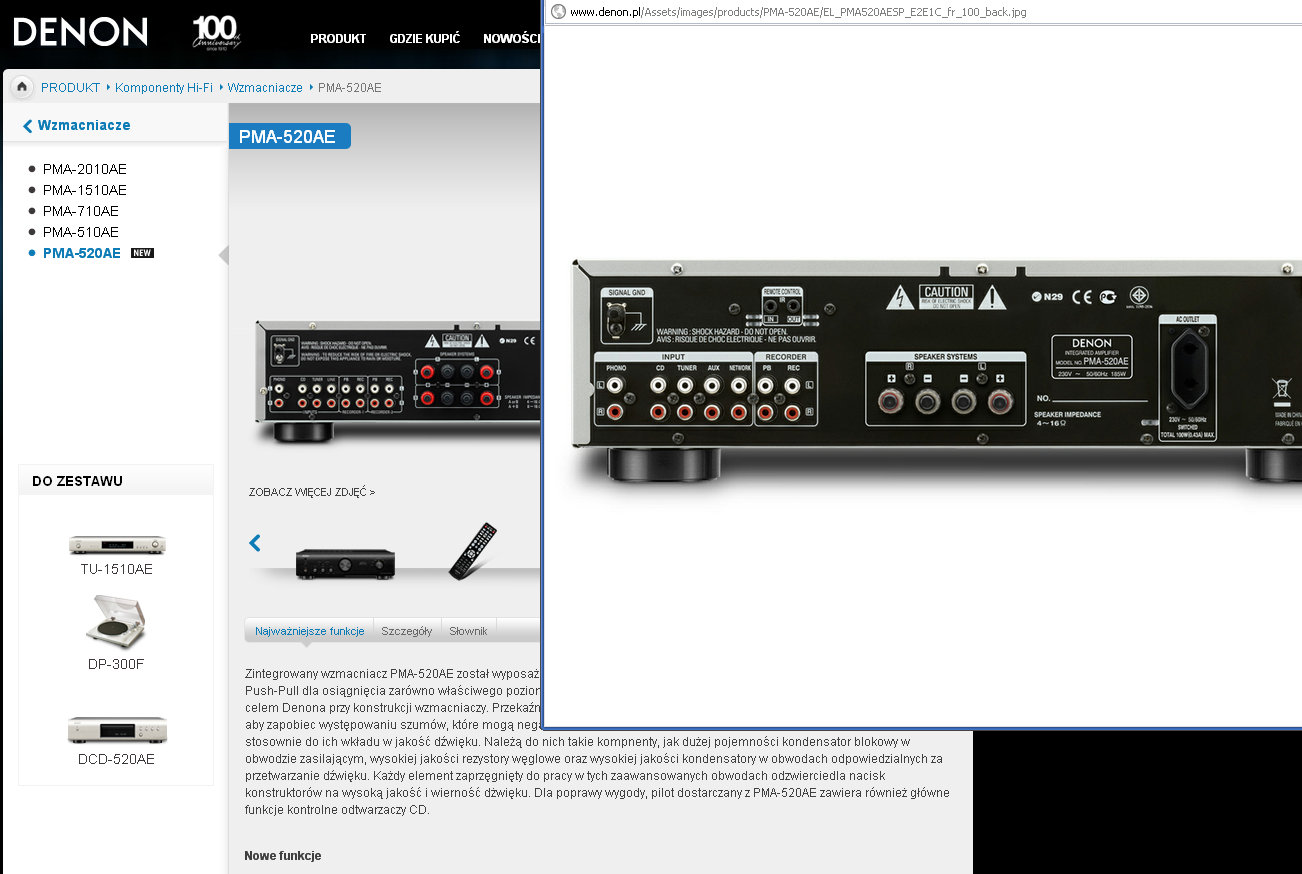This screenshot has width=1302, height=874.
Task: Click ZOBACZ WIĘCEJ ZDJĘĆ link
Action: coord(312,492)
